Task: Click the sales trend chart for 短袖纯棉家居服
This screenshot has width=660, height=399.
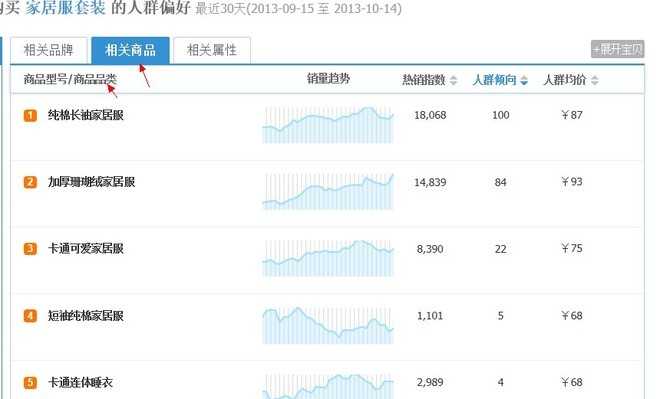Action: pos(328,325)
